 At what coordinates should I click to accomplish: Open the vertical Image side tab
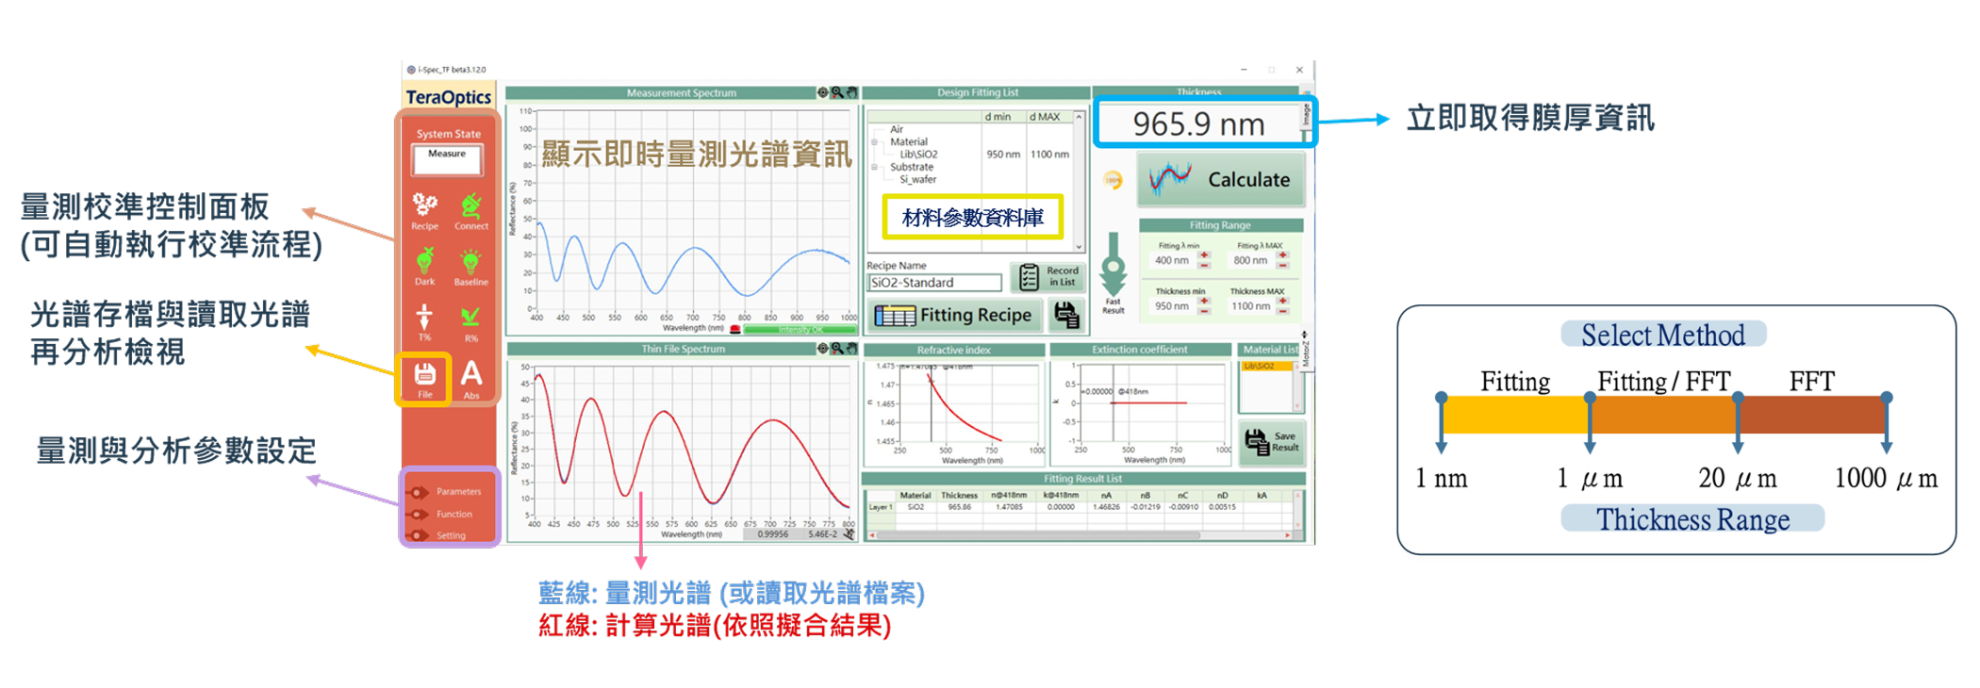click(x=1305, y=114)
